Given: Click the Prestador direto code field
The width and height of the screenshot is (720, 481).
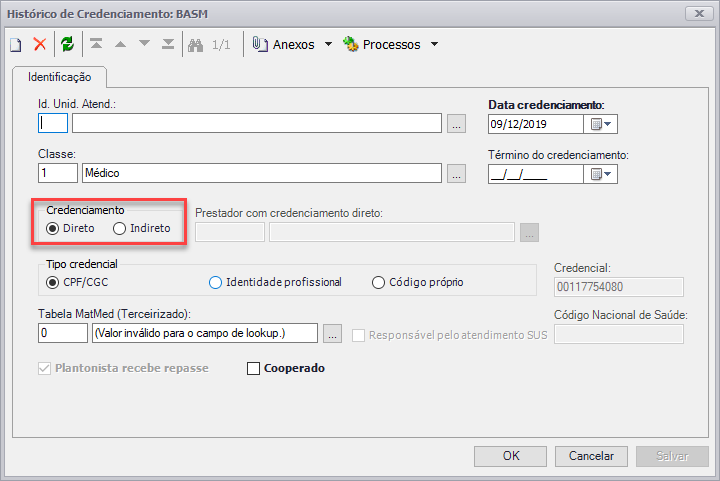Looking at the screenshot, I should pos(230,232).
